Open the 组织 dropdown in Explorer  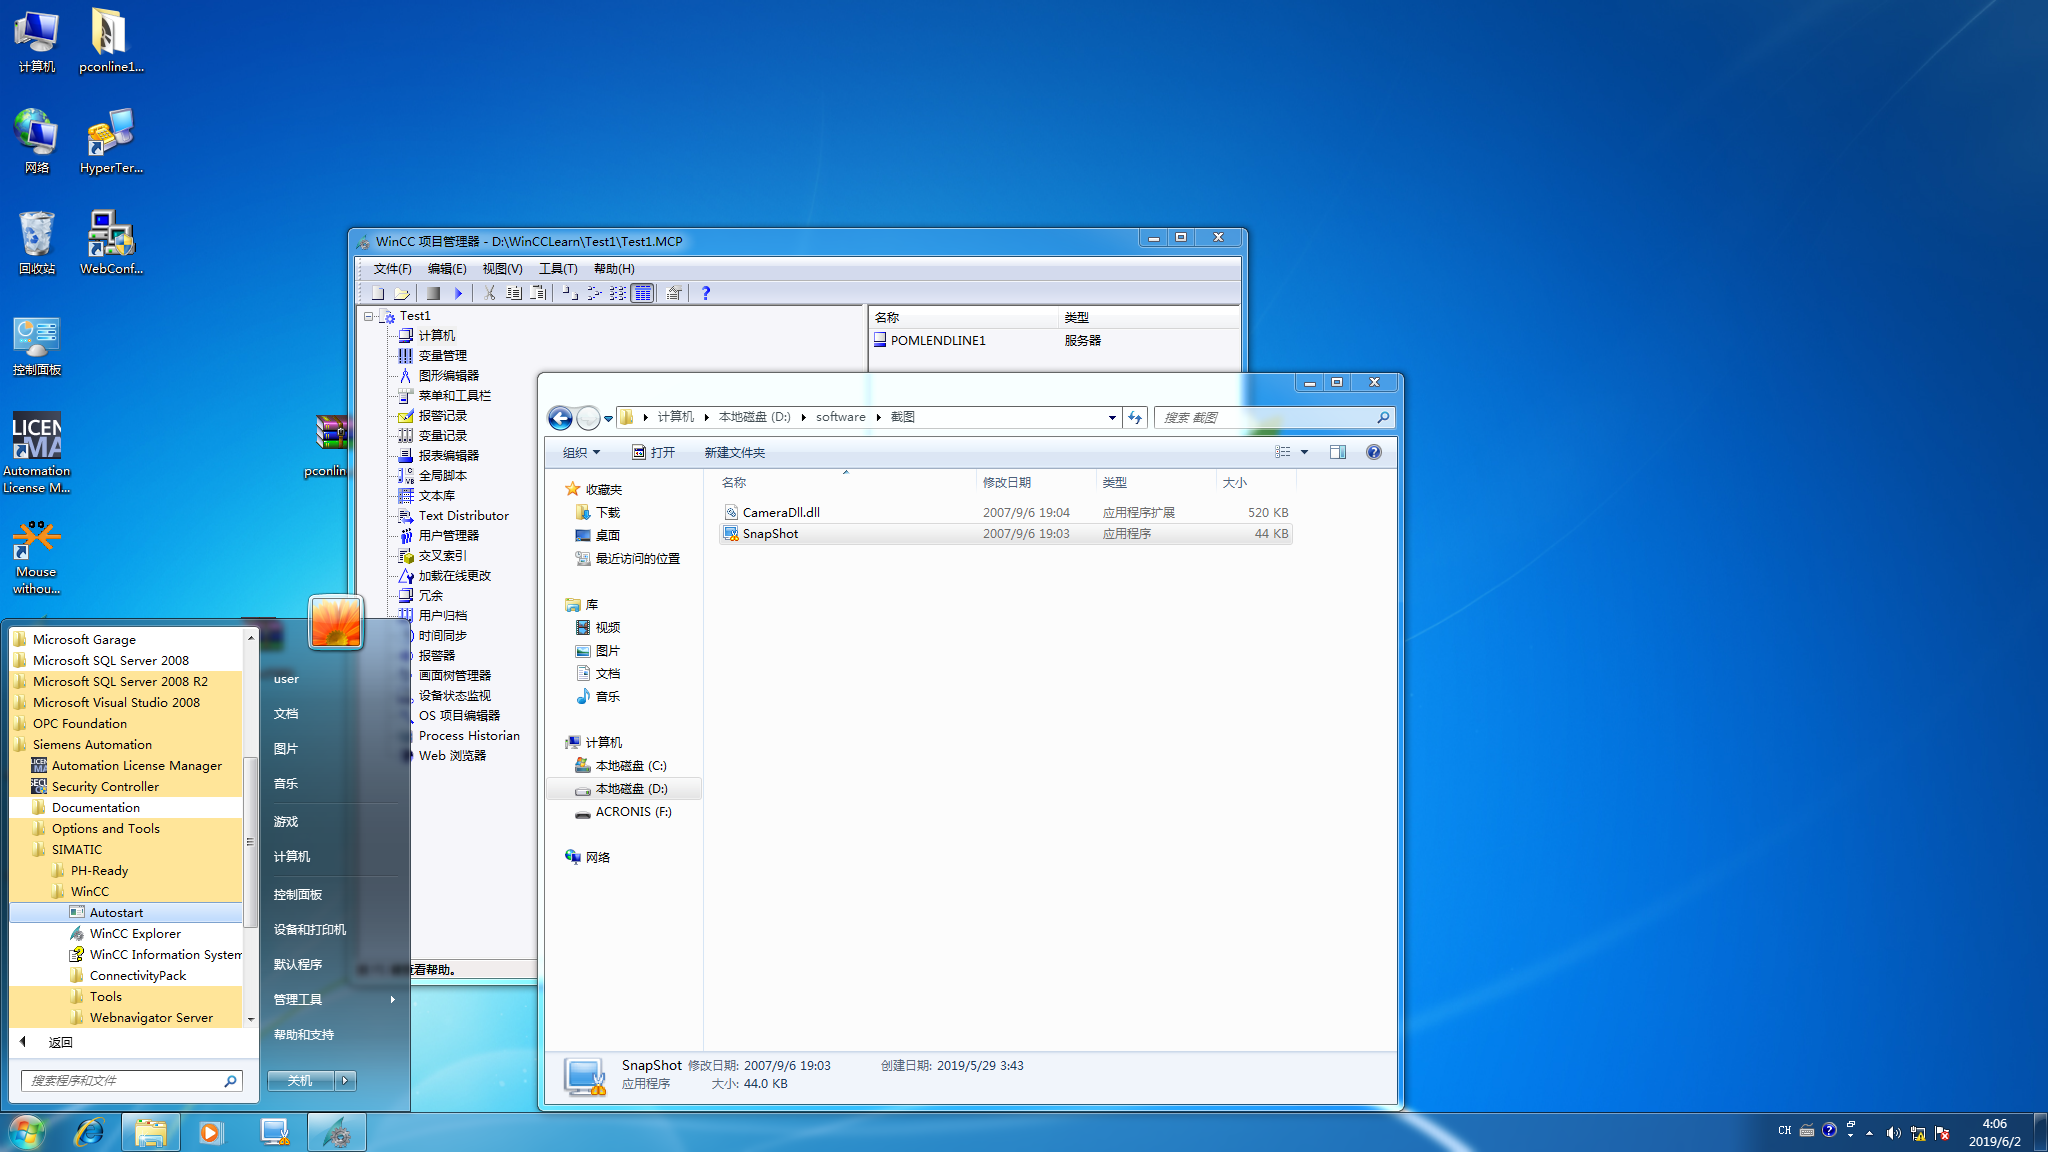[579, 452]
